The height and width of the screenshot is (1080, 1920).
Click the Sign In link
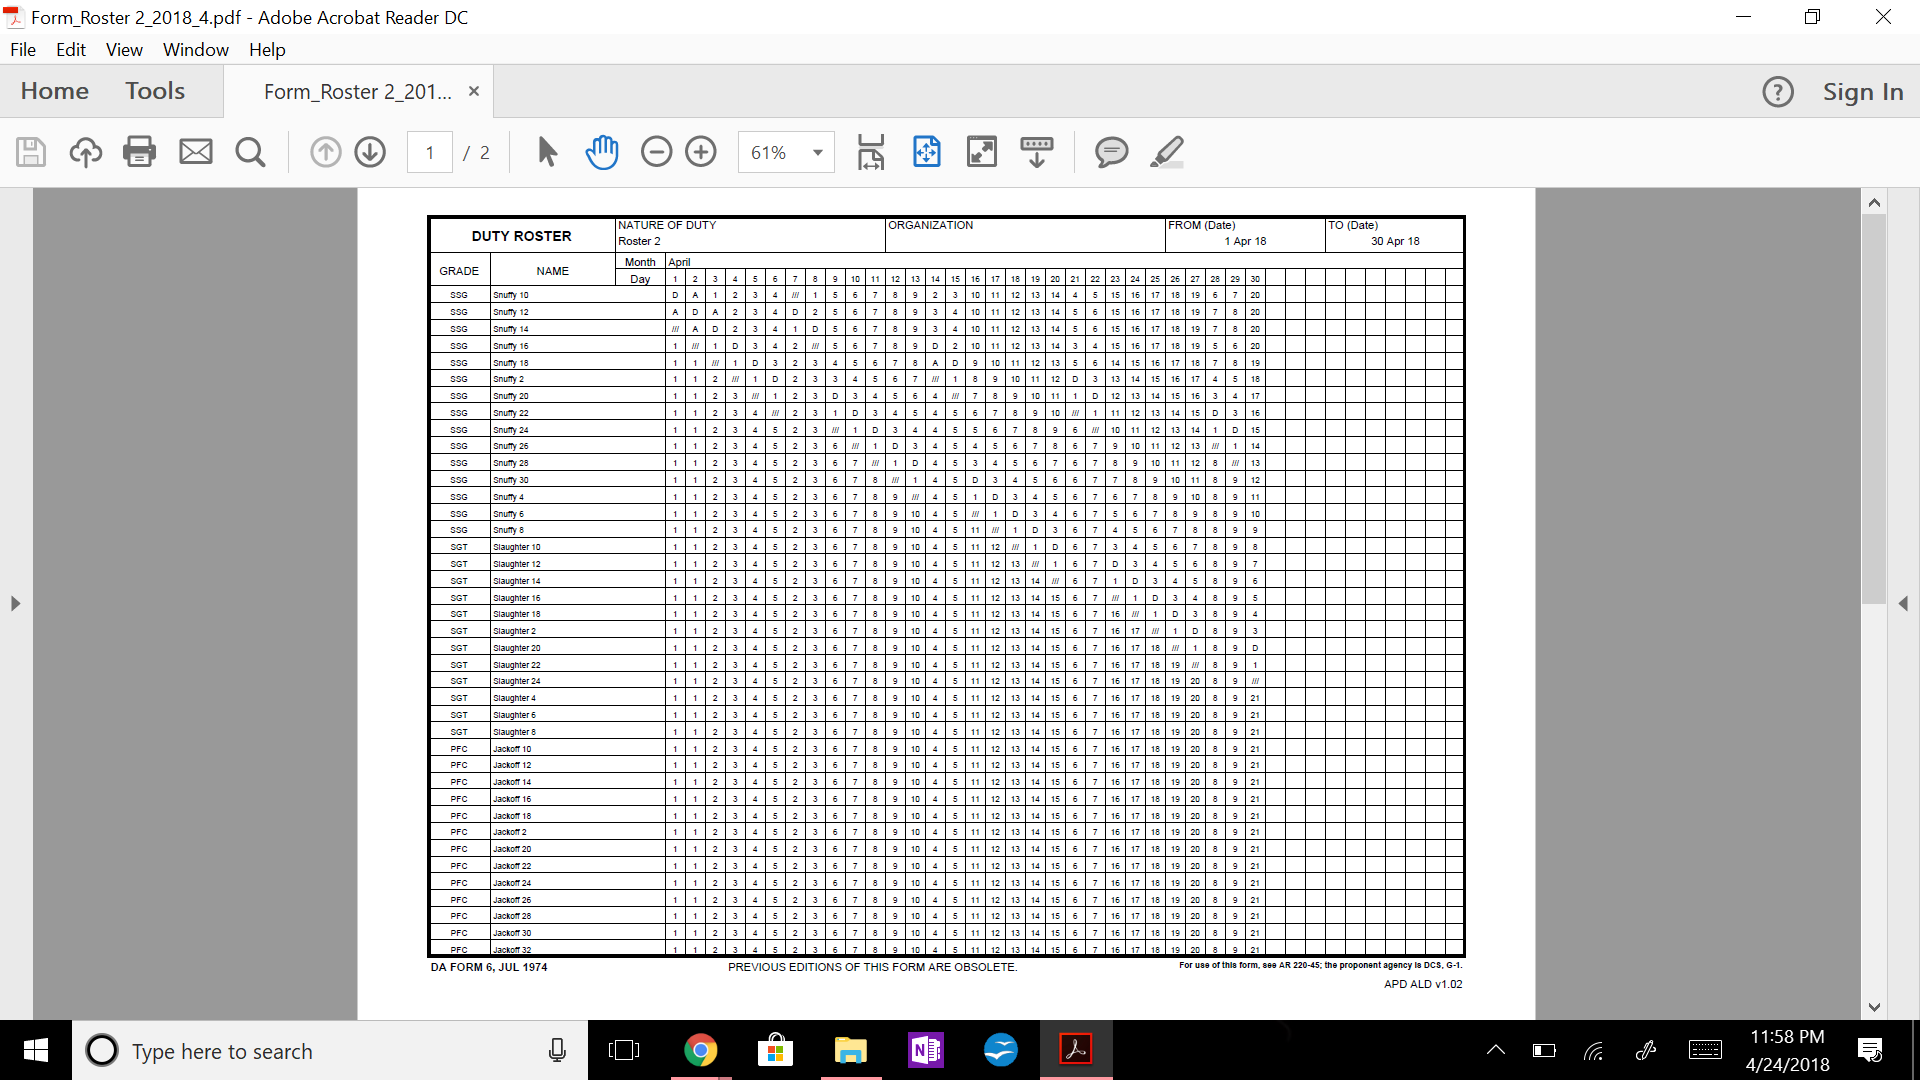[x=1862, y=92]
